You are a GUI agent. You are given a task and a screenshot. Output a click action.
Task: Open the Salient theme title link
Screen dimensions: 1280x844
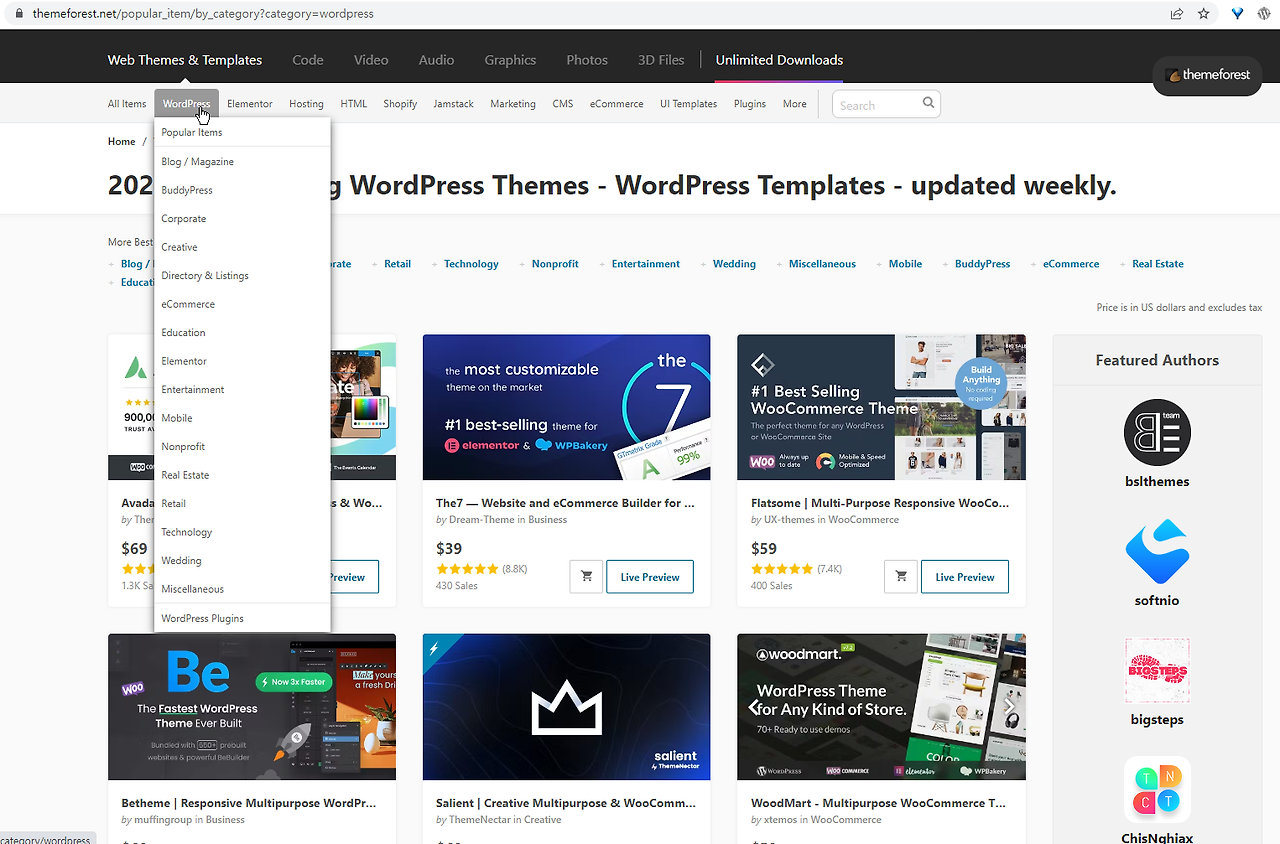pos(566,803)
